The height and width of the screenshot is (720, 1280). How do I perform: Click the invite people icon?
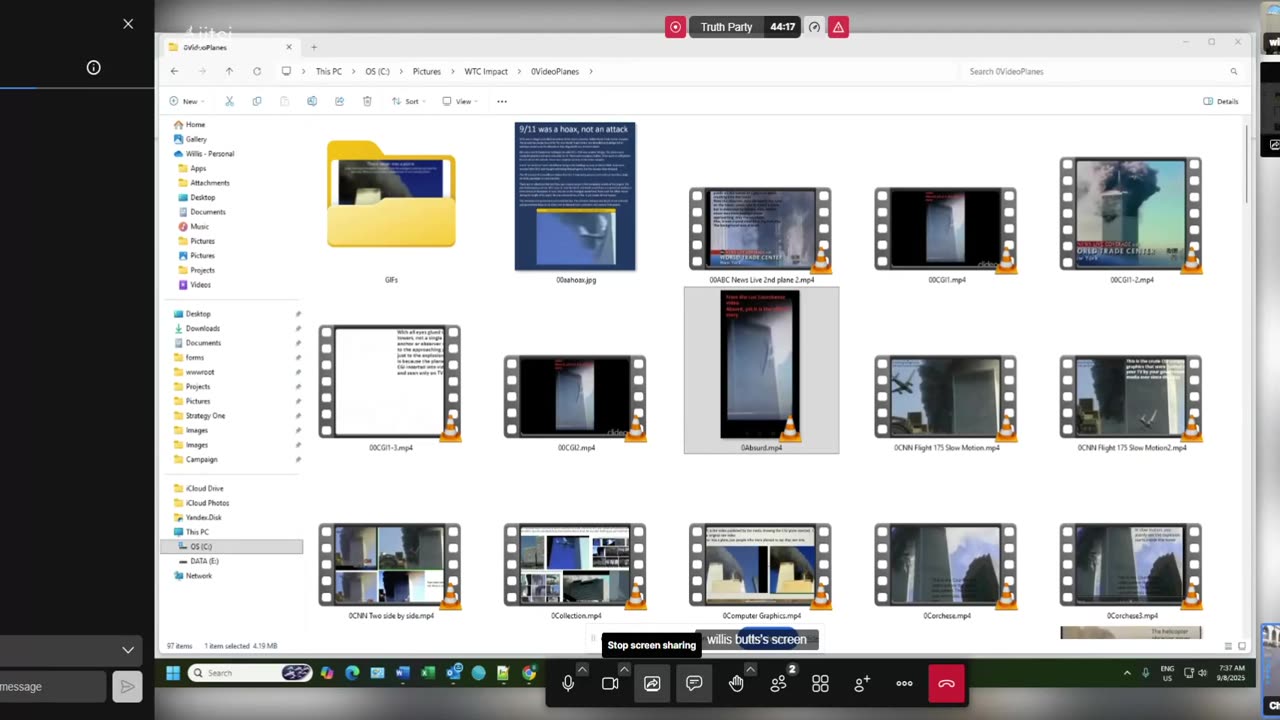pos(862,684)
